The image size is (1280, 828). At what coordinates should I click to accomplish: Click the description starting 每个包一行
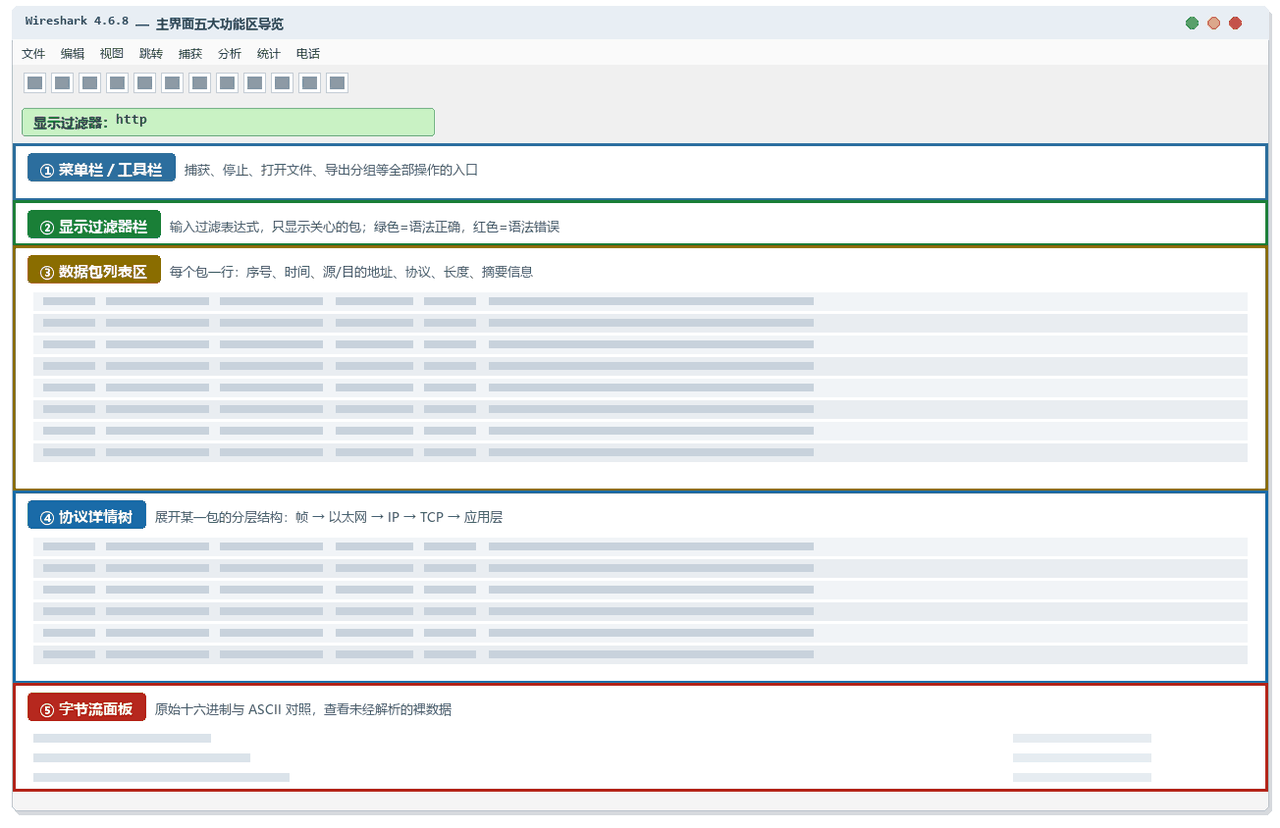tap(351, 272)
